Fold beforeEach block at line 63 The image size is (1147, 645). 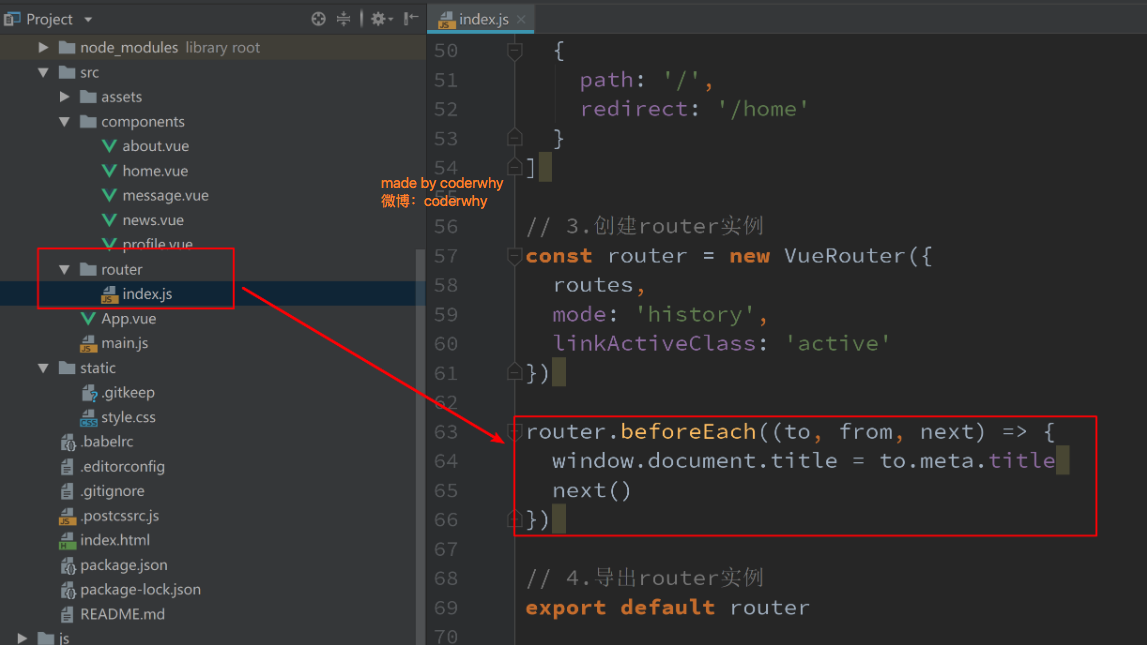(x=515, y=431)
